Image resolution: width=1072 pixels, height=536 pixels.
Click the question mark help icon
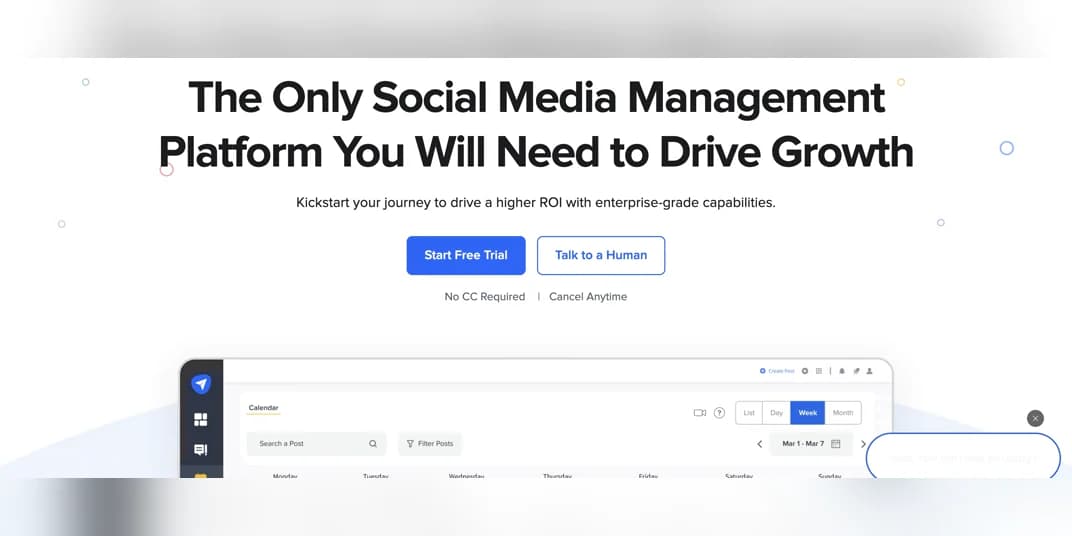(719, 413)
